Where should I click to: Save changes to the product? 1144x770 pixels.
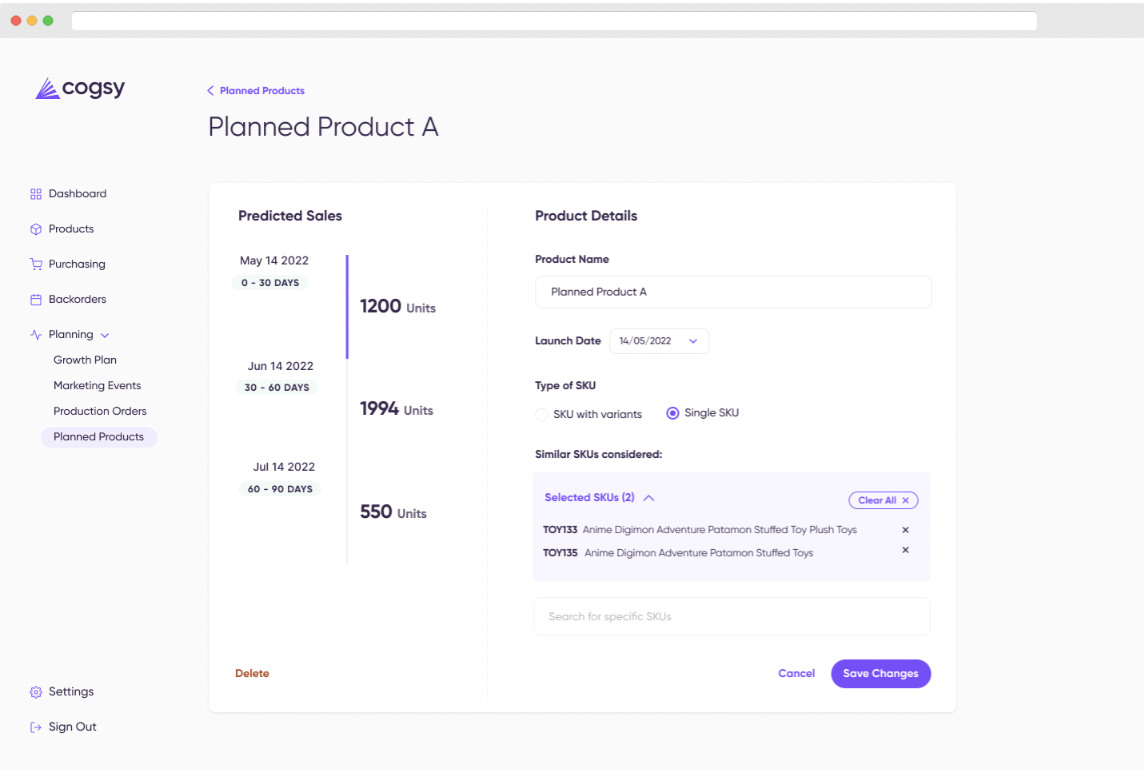coord(881,674)
